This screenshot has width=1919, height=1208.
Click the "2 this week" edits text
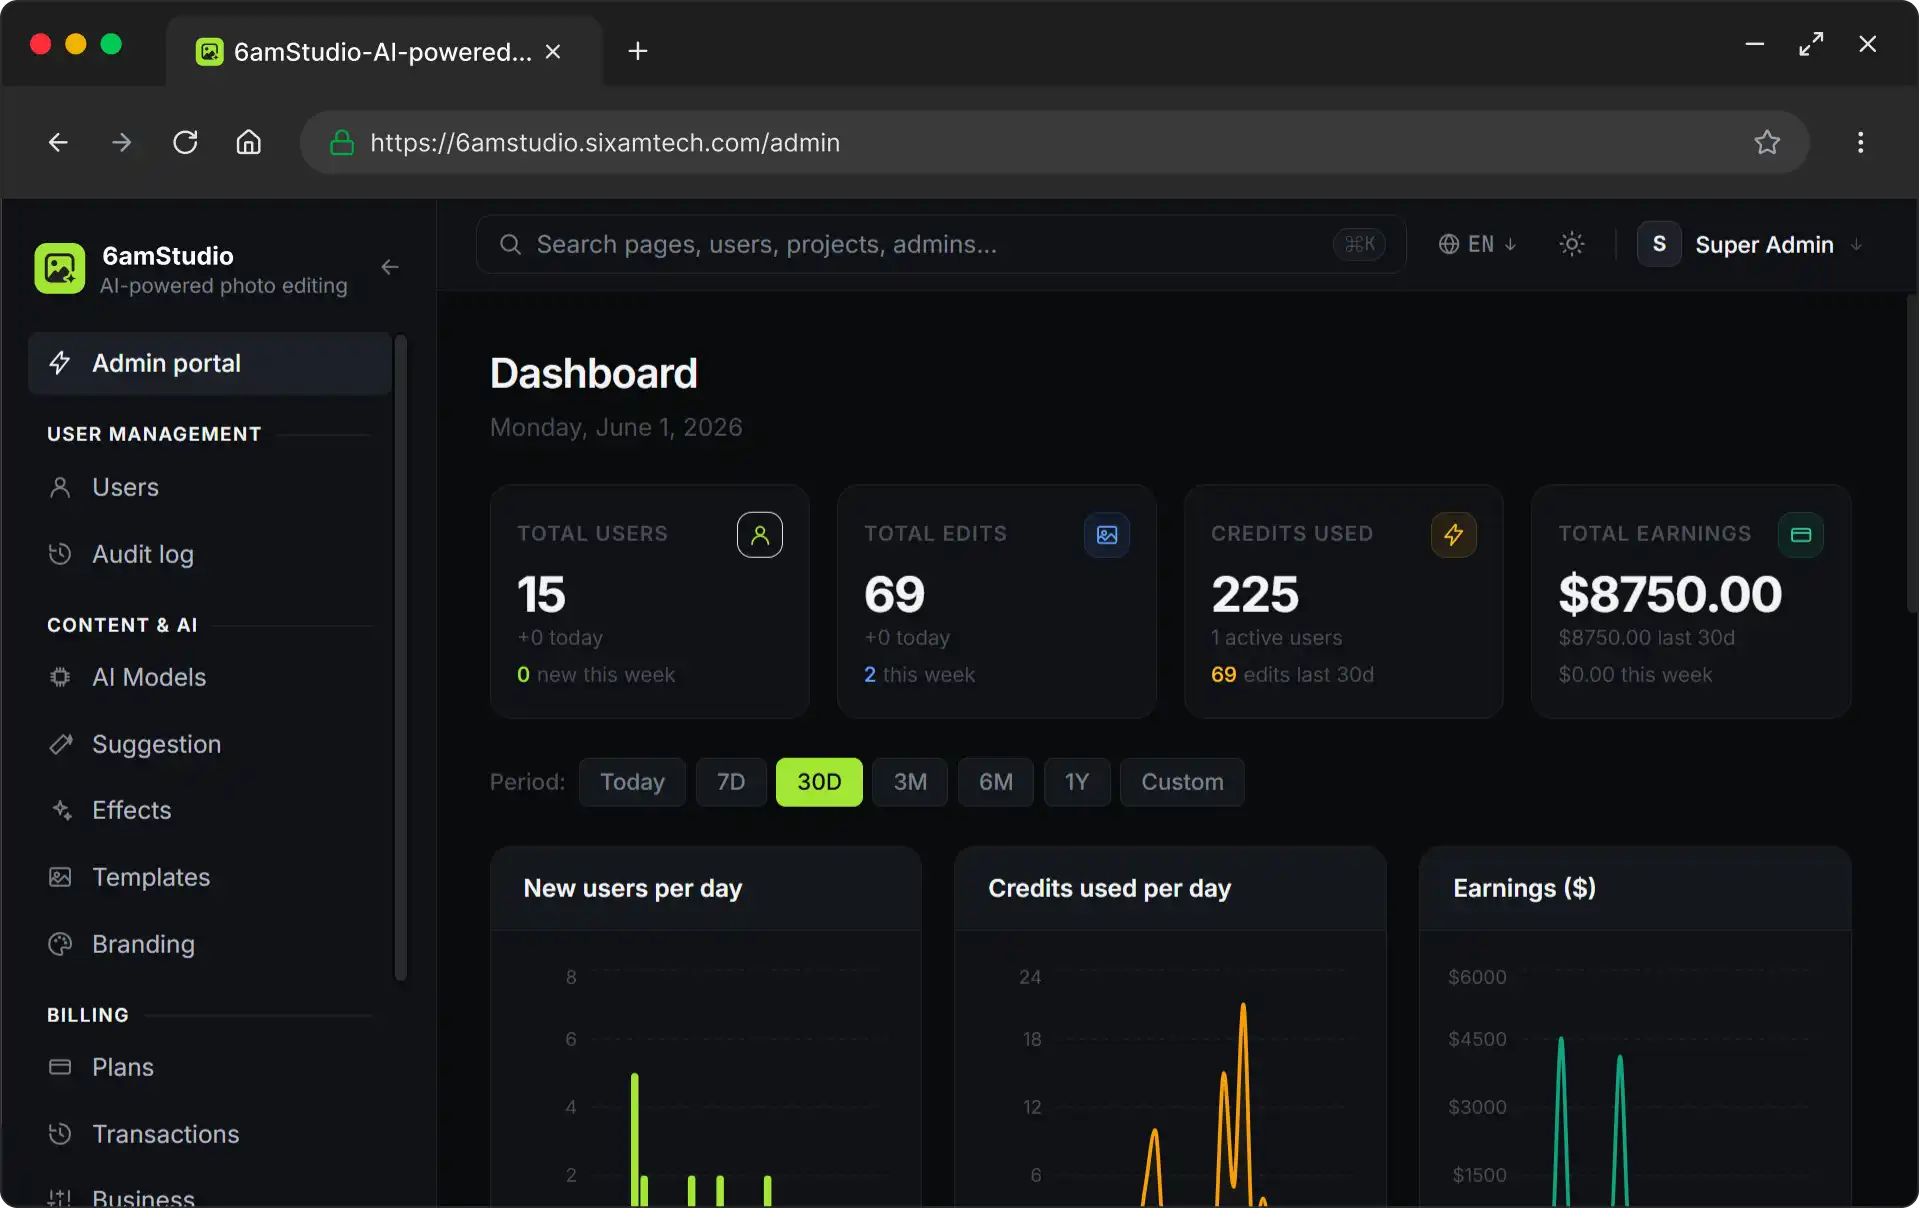(919, 675)
